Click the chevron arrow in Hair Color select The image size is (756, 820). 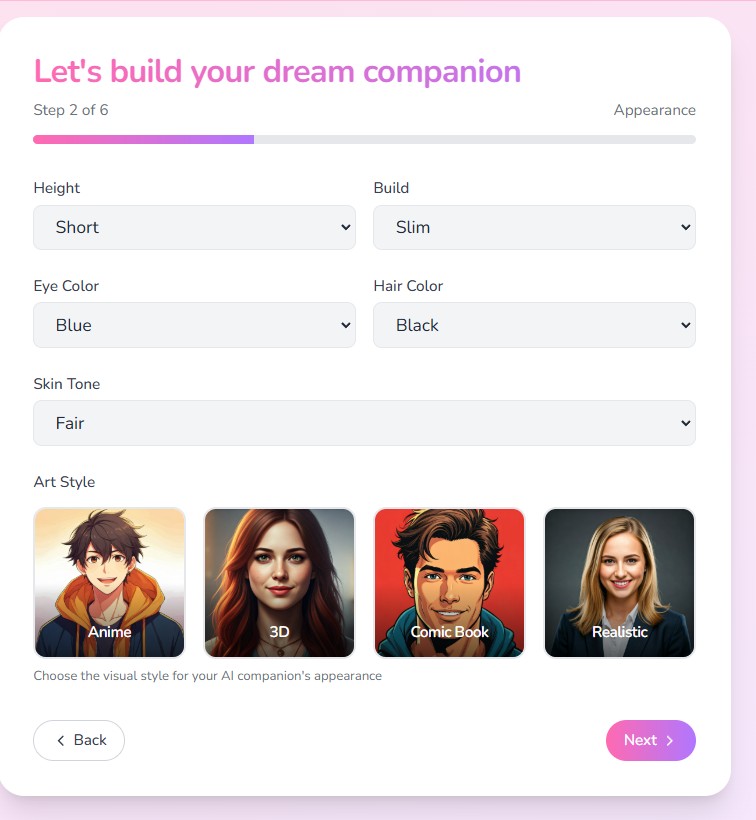point(685,325)
